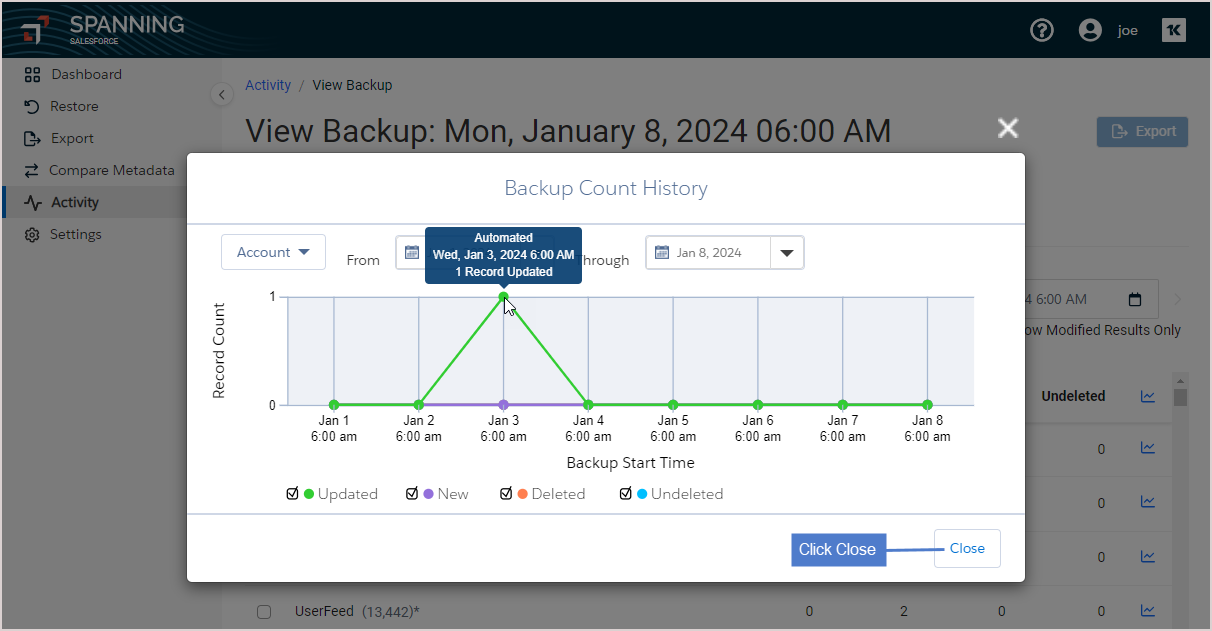This screenshot has height=631, width=1212.
Task: Expand the Through date dropdown arrow
Action: point(787,253)
